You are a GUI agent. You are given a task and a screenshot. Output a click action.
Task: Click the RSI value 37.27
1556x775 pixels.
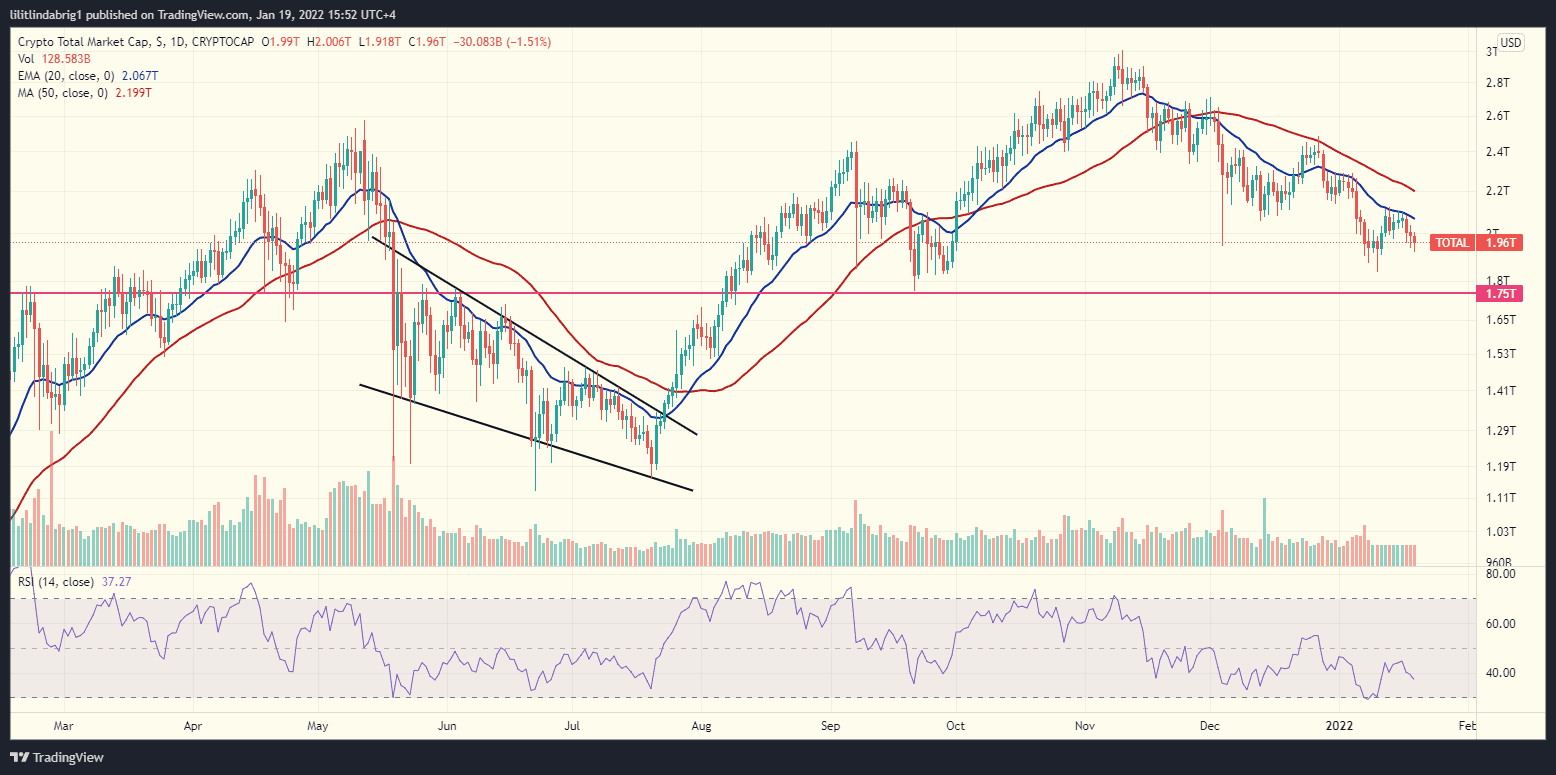point(118,581)
